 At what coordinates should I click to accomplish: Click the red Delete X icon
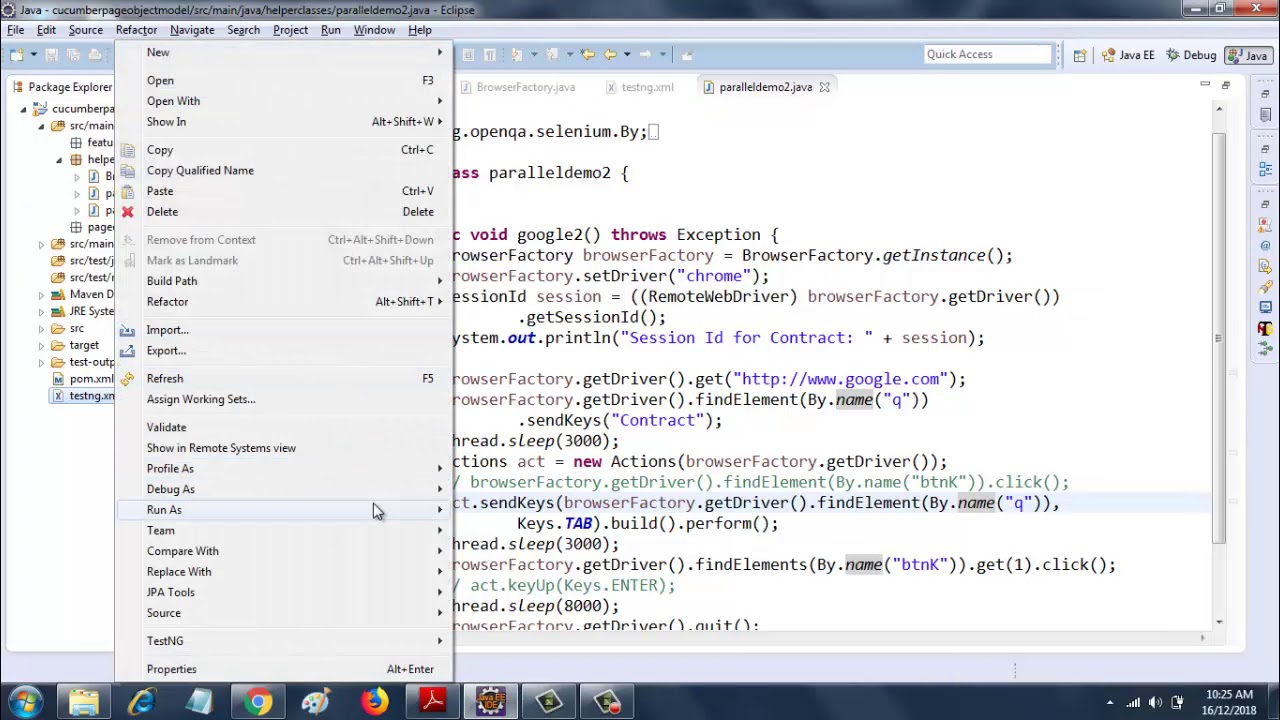[127, 212]
